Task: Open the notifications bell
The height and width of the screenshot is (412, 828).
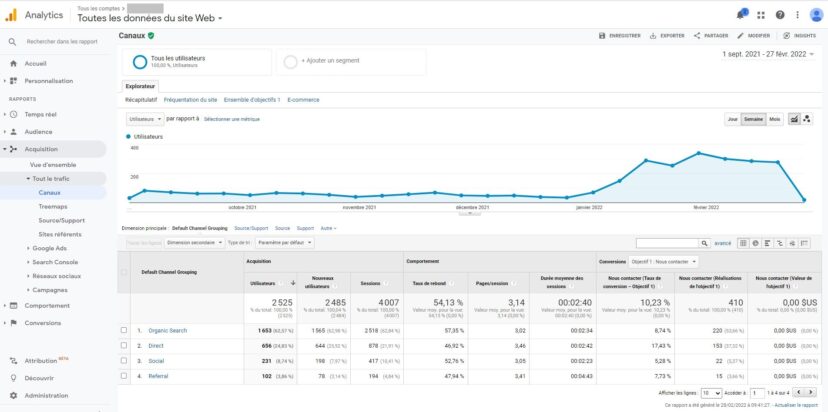Action: [x=741, y=14]
